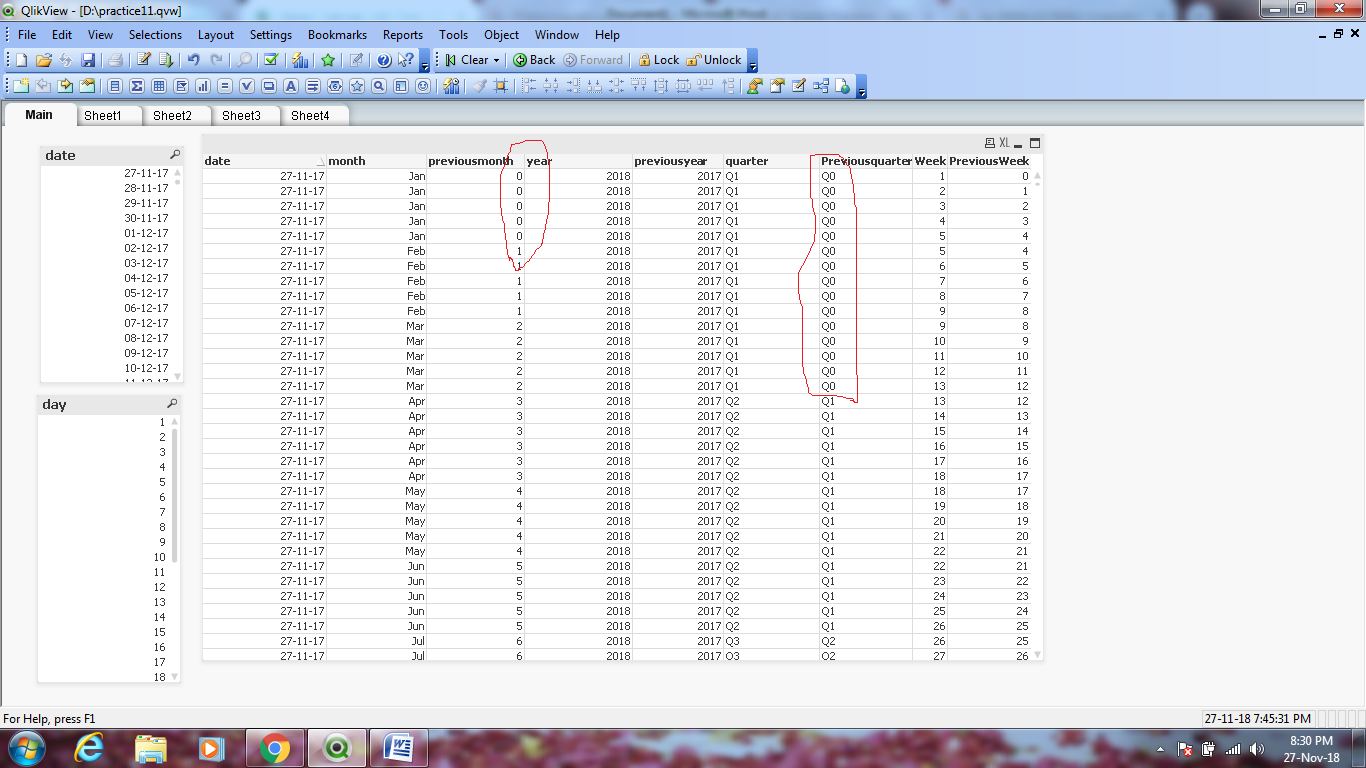
Task: Click the Print icon on table caption
Action: point(989,143)
